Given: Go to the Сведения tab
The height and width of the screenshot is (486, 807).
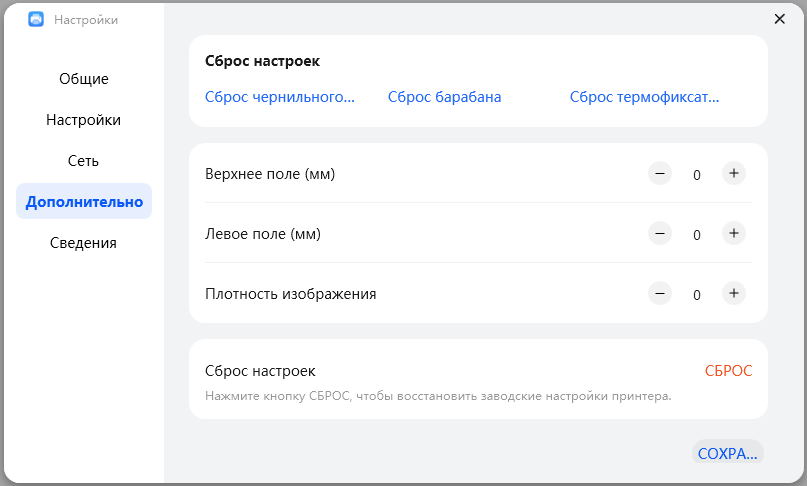Looking at the screenshot, I should pos(84,243).
